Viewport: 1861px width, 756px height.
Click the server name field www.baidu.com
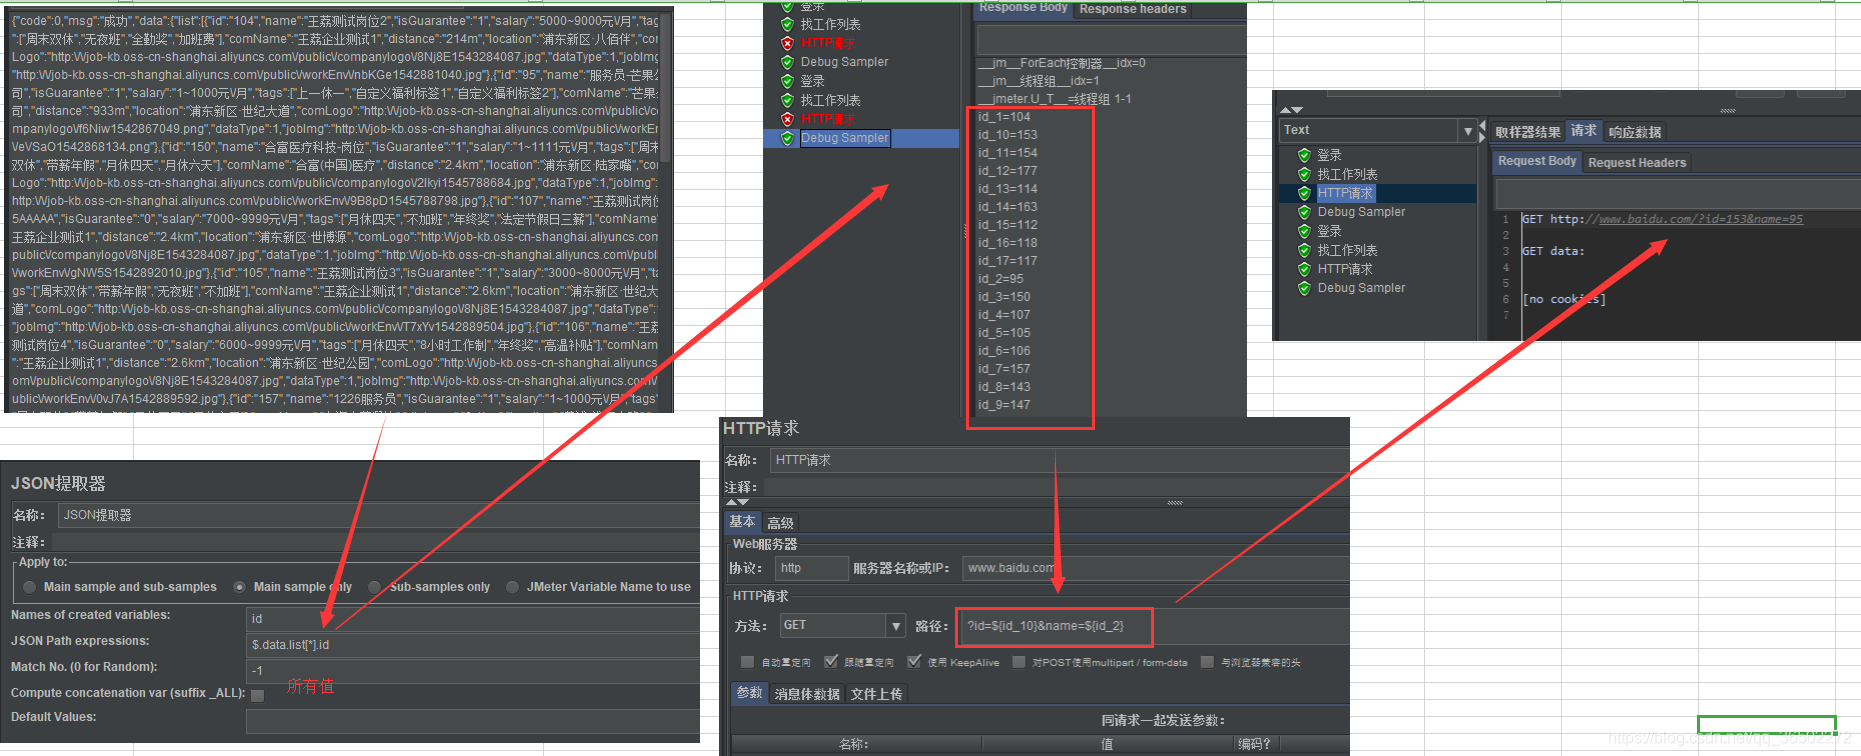(1155, 568)
